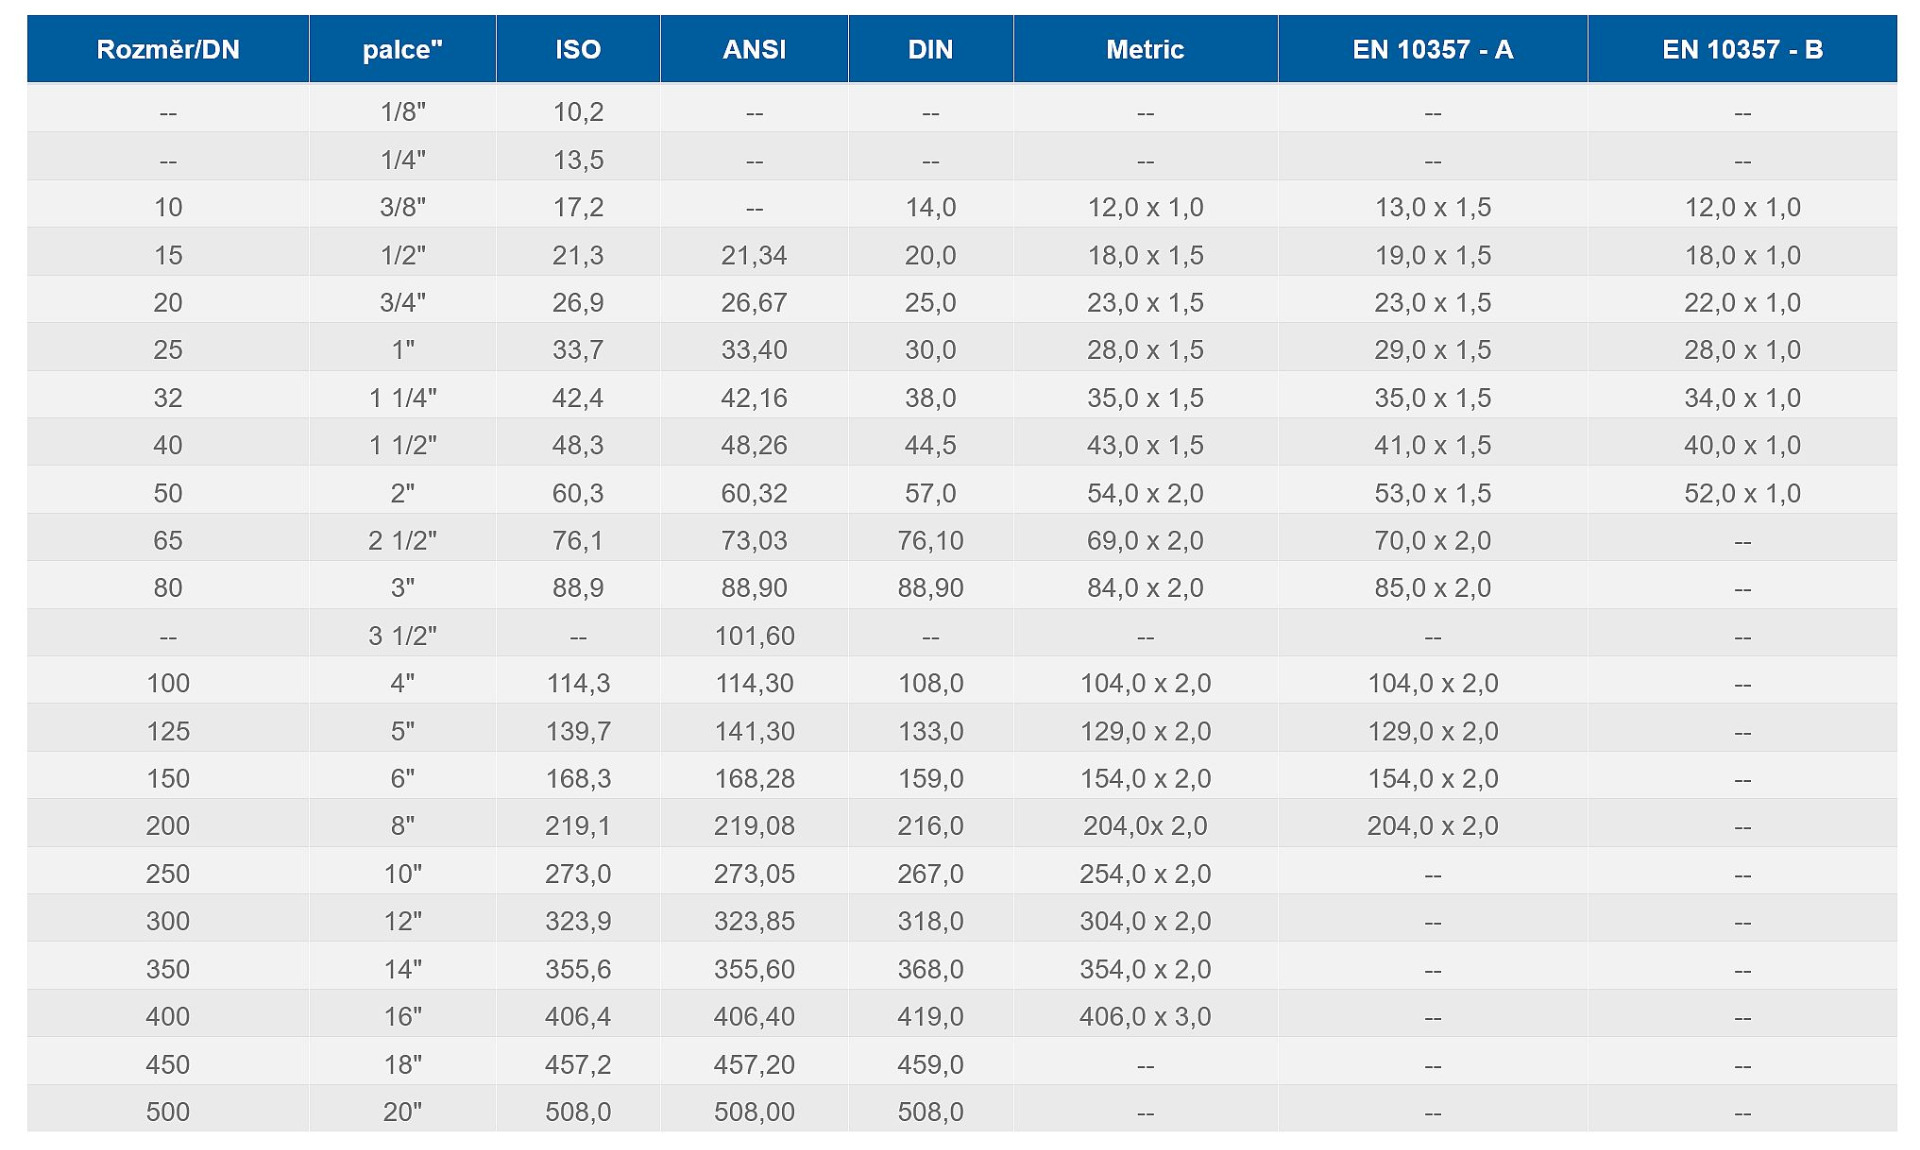This screenshot has width=1920, height=1150.
Task: Select the 3 1/2" inch size cell
Action: [402, 636]
